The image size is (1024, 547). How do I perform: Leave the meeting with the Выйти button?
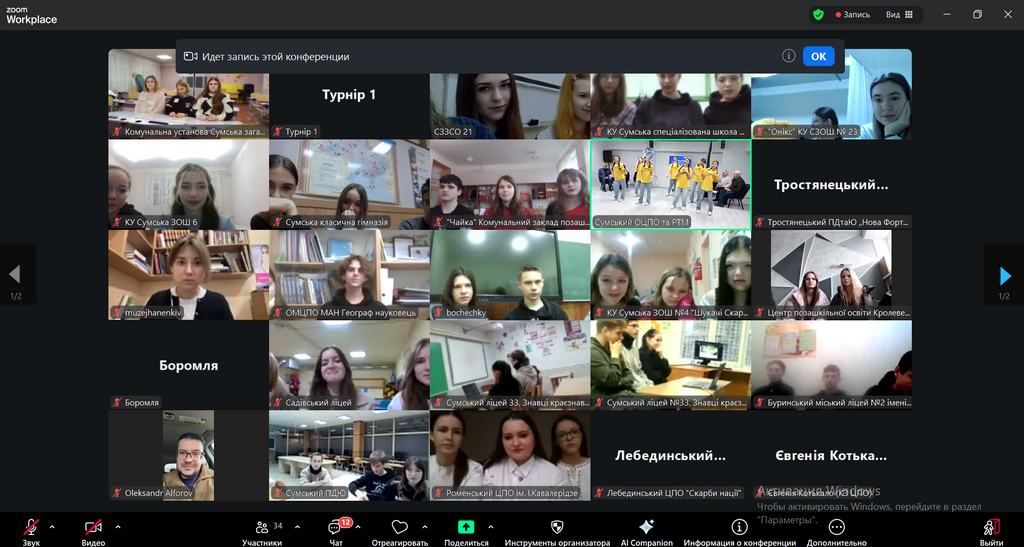tap(991, 528)
